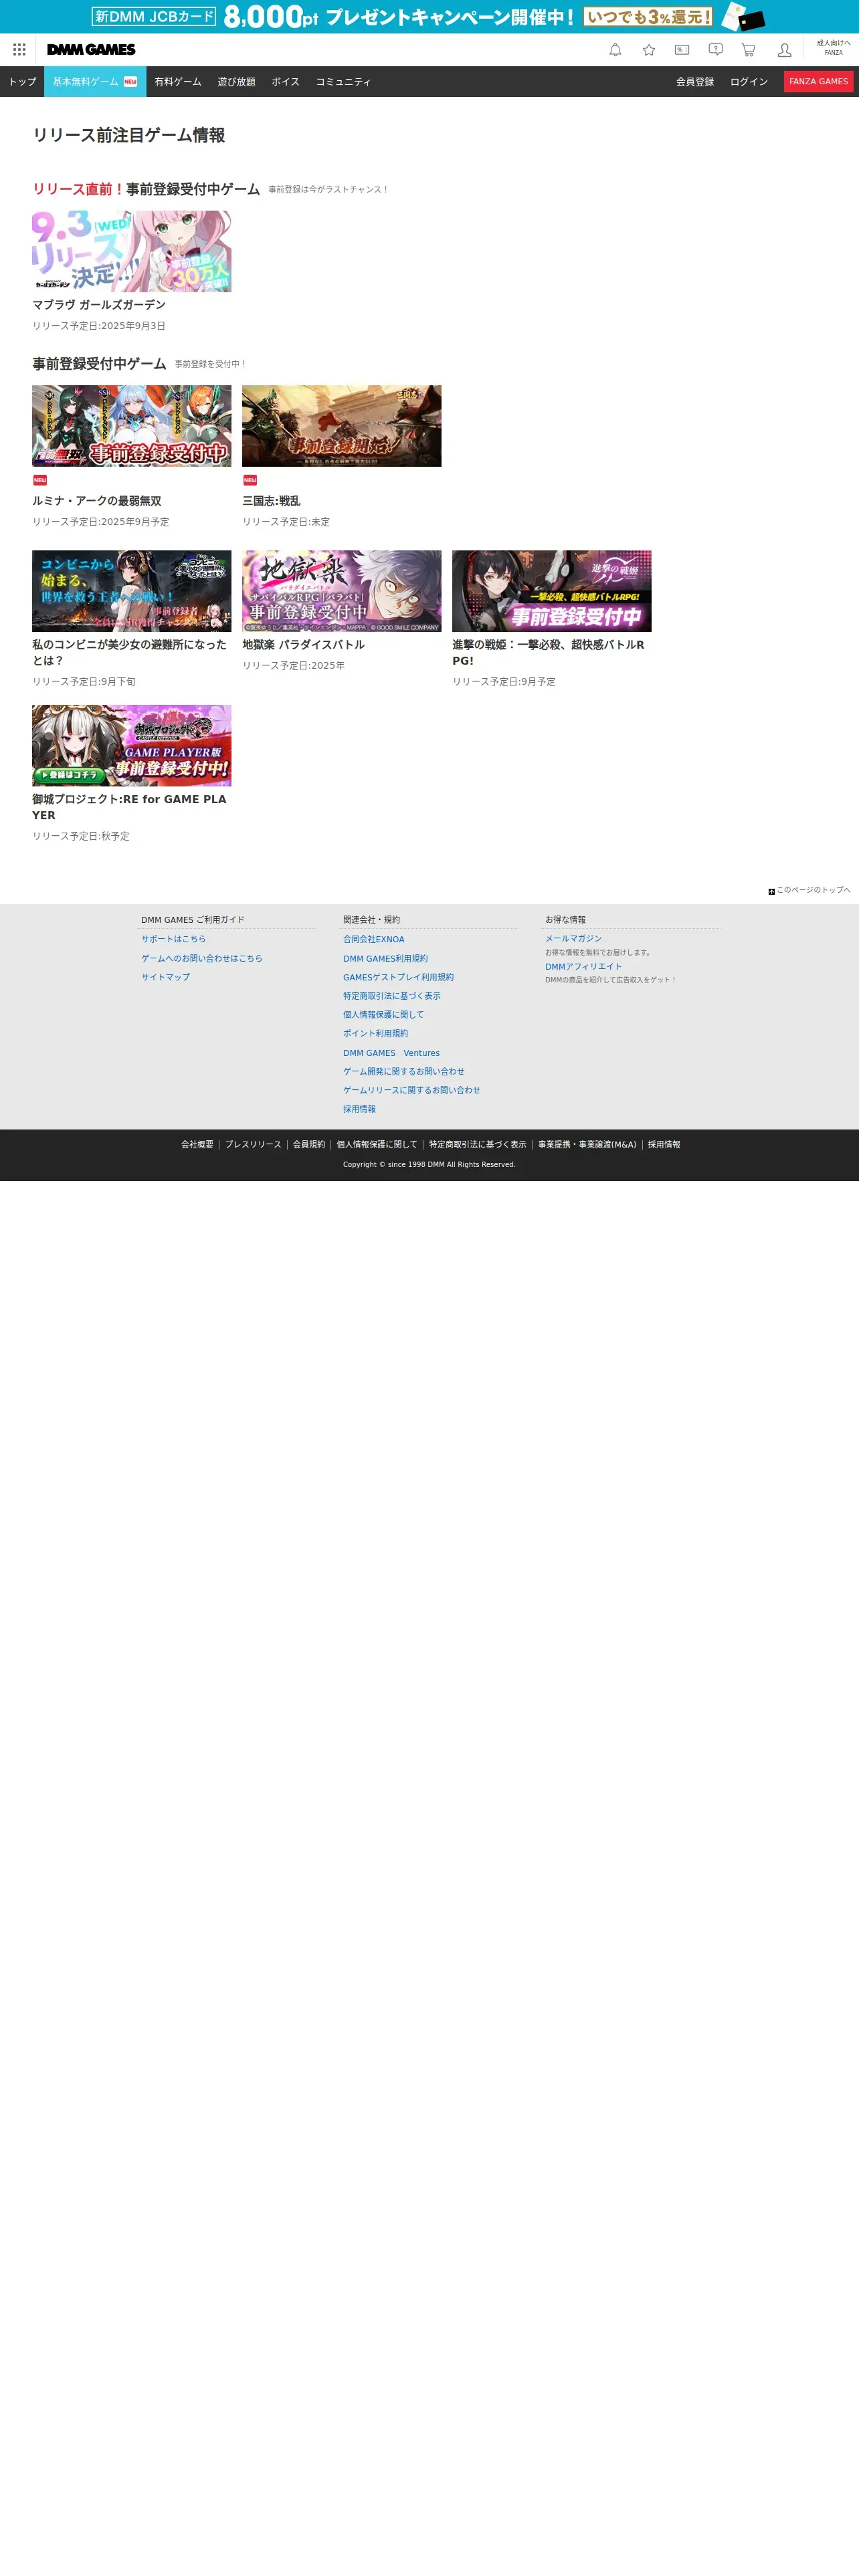Open the help question bubble icon
Screen dimensions: 859x2576
tap(715, 50)
